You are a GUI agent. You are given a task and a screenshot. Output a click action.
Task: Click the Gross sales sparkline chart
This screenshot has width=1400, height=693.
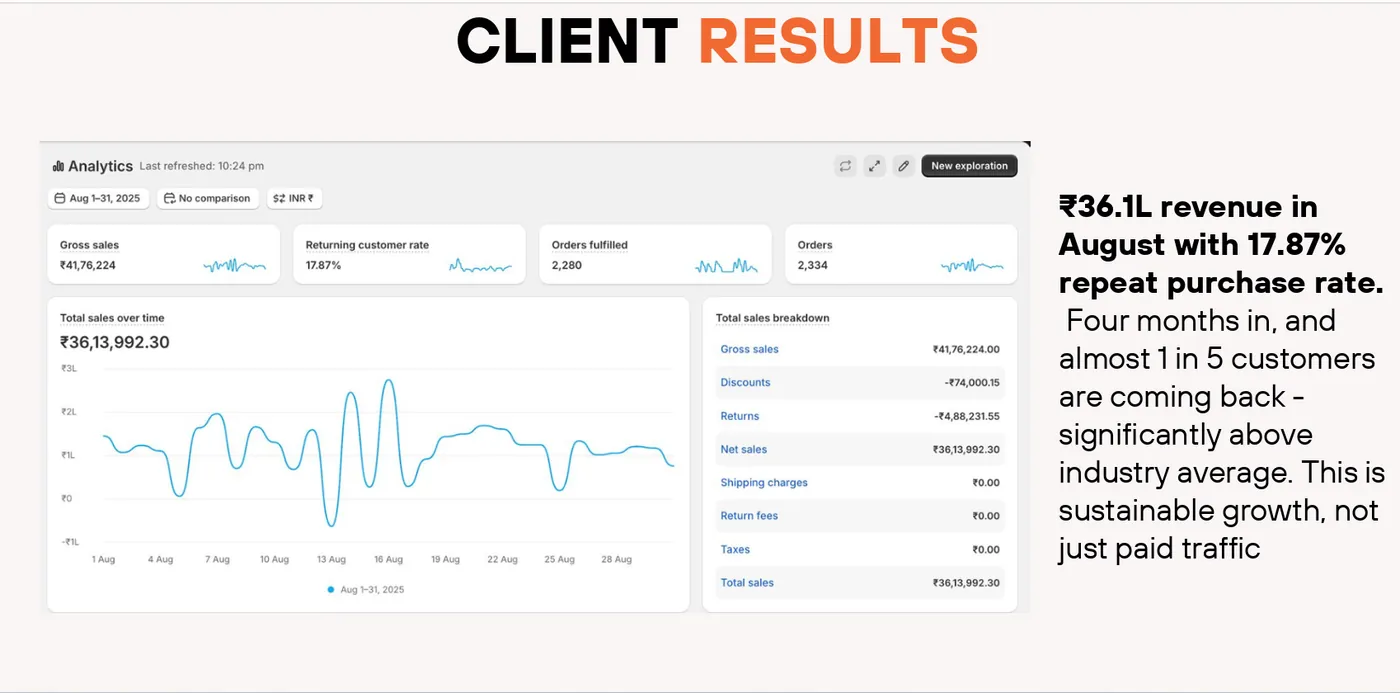pos(235,266)
